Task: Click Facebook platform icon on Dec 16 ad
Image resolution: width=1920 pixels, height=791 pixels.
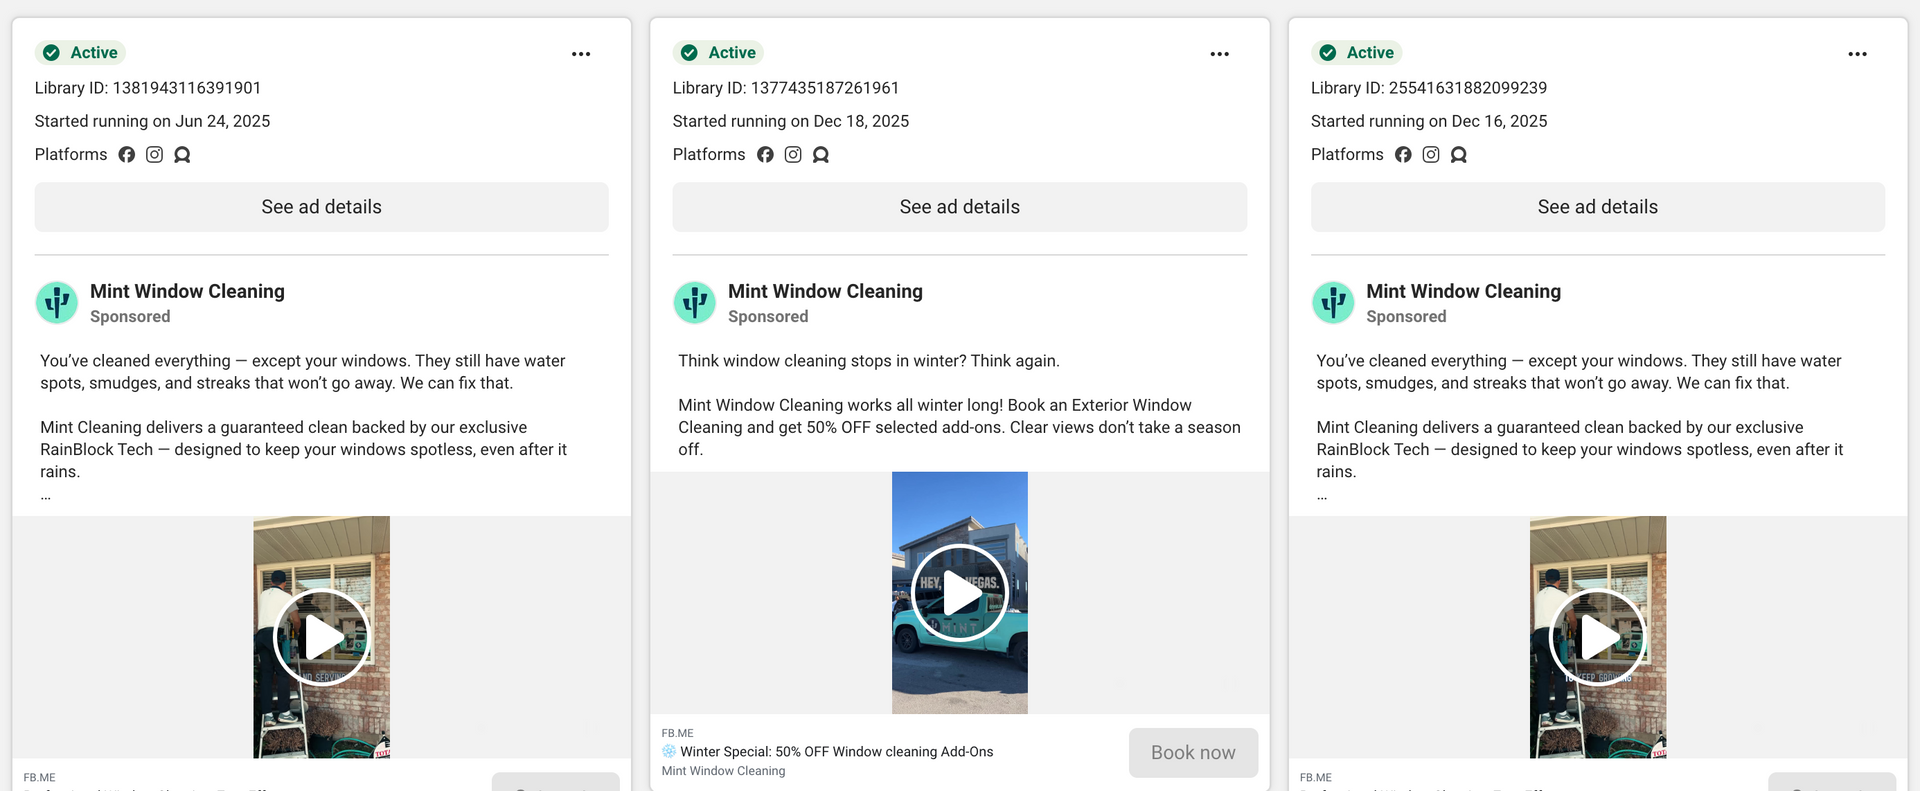Action: [1403, 155]
